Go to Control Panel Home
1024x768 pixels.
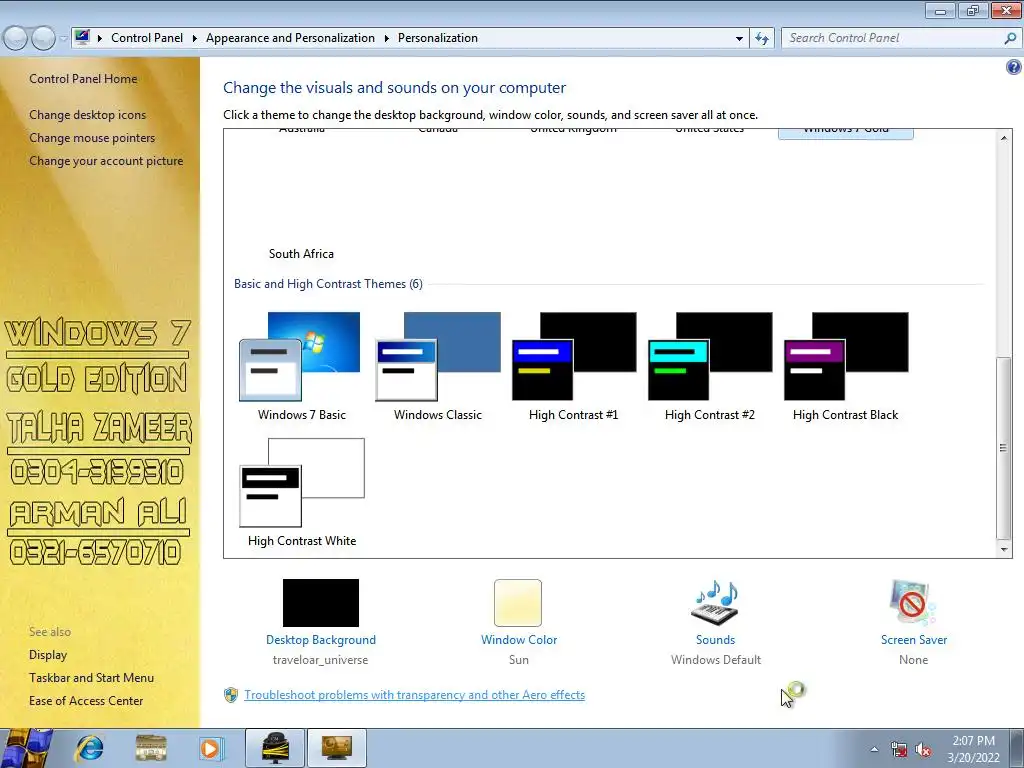tap(83, 79)
